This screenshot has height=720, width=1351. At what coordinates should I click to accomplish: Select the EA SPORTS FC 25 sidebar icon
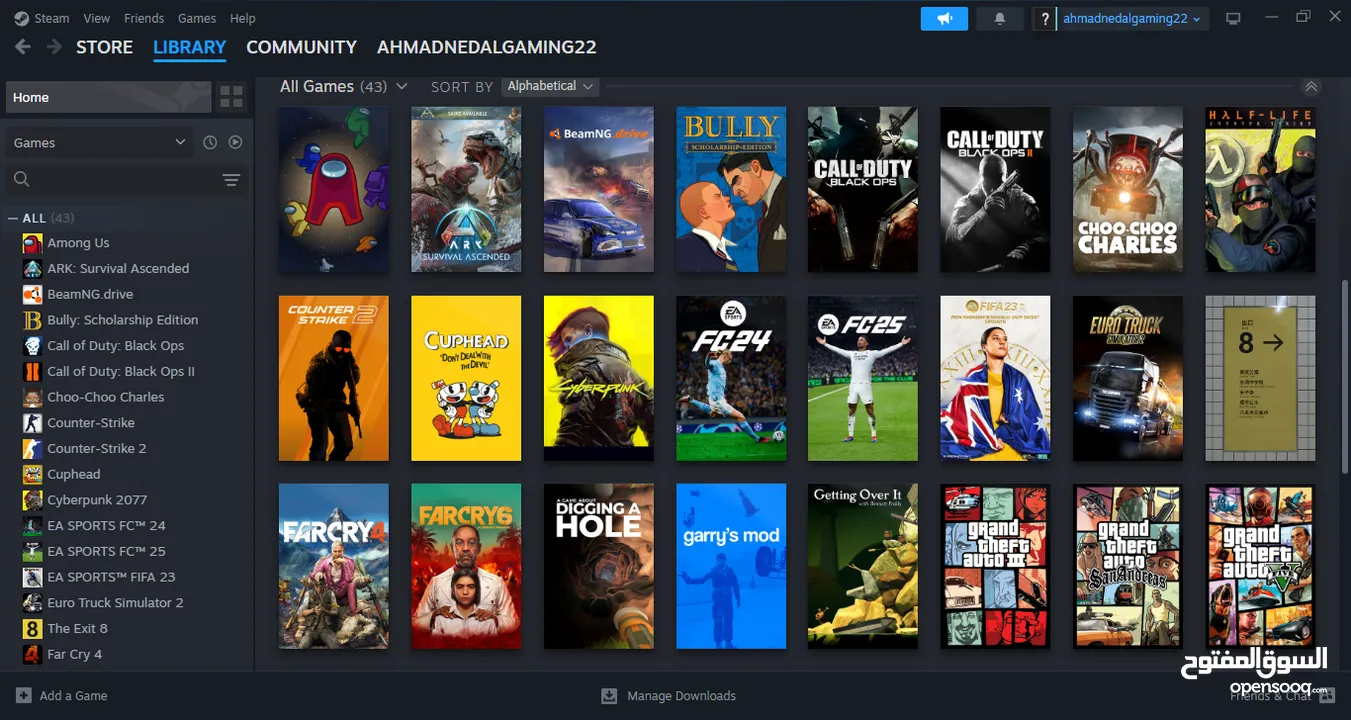pyautogui.click(x=32, y=551)
